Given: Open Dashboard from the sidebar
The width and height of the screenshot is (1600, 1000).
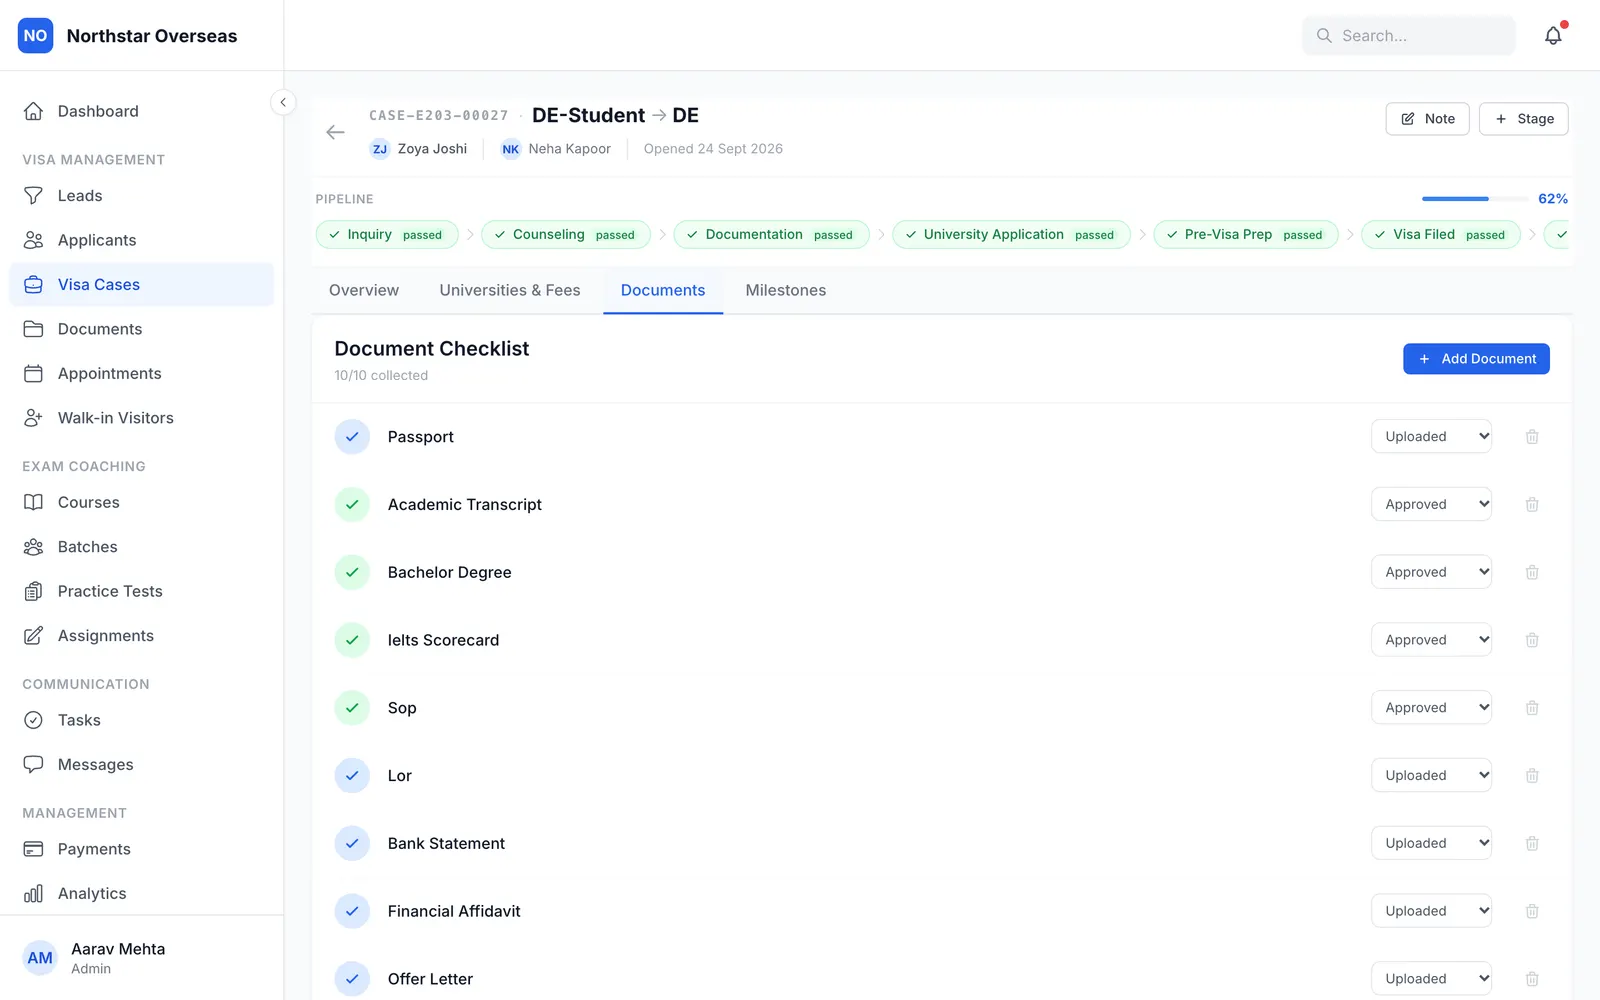Looking at the screenshot, I should pyautogui.click(x=141, y=111).
